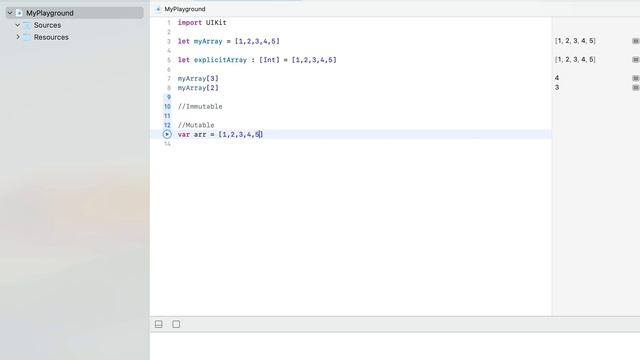Select the Sources folder
This screenshot has width=640, height=360.
tap(47, 25)
